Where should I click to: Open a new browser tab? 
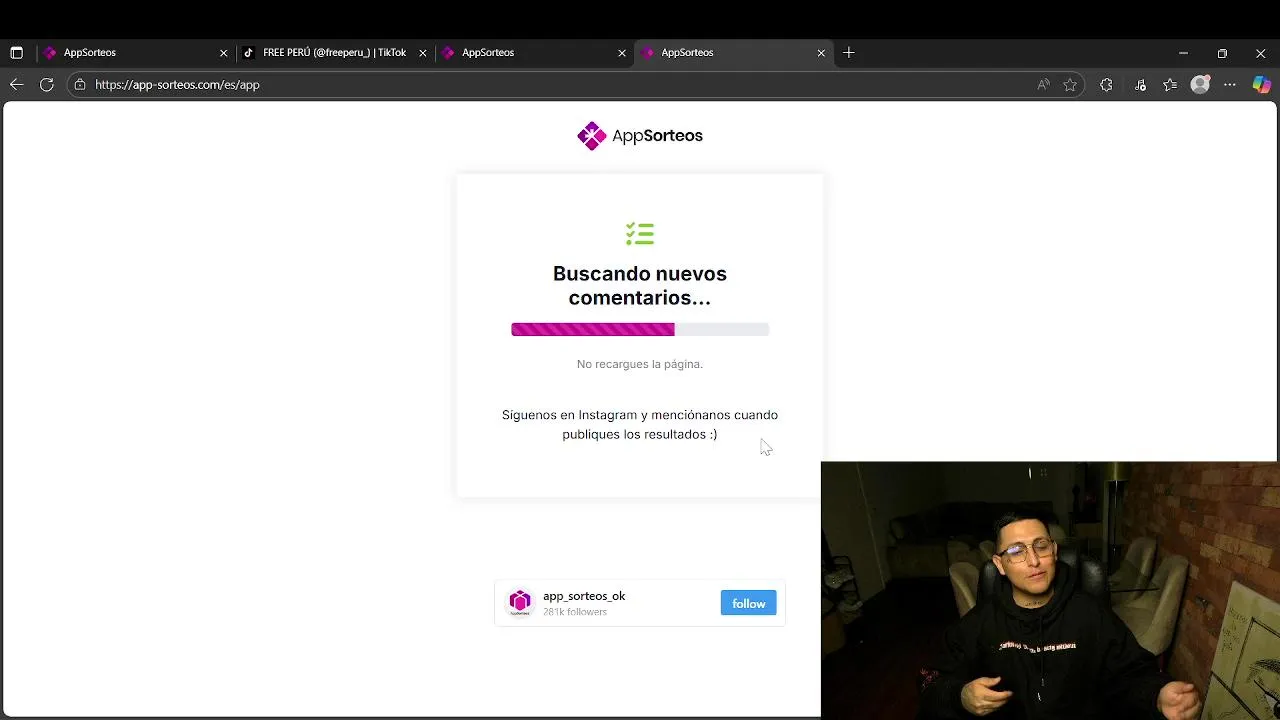coord(849,53)
